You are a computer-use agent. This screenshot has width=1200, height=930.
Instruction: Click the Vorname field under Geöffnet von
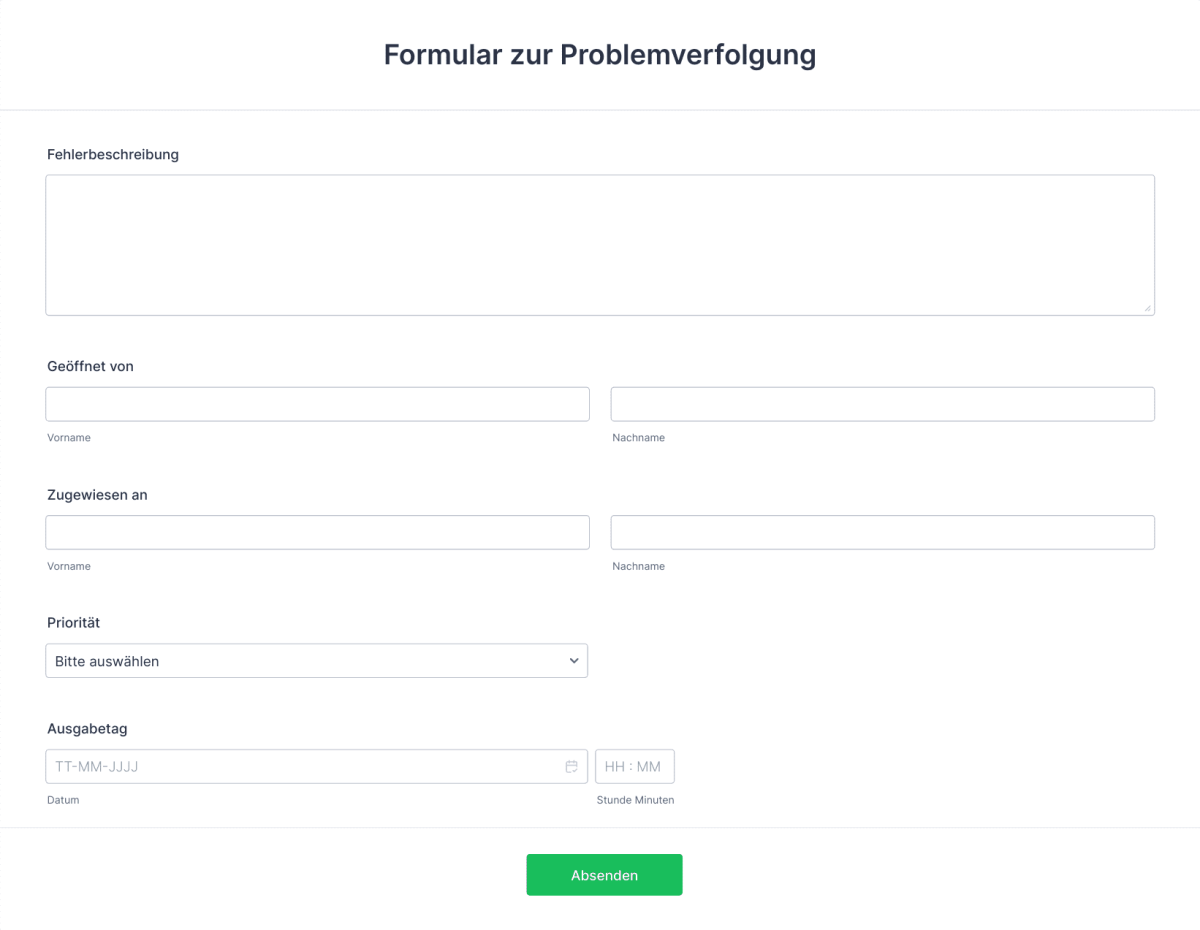pos(317,403)
